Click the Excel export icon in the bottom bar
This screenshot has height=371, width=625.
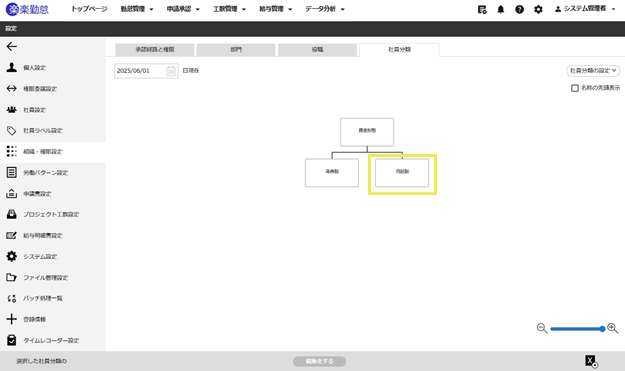(591, 361)
